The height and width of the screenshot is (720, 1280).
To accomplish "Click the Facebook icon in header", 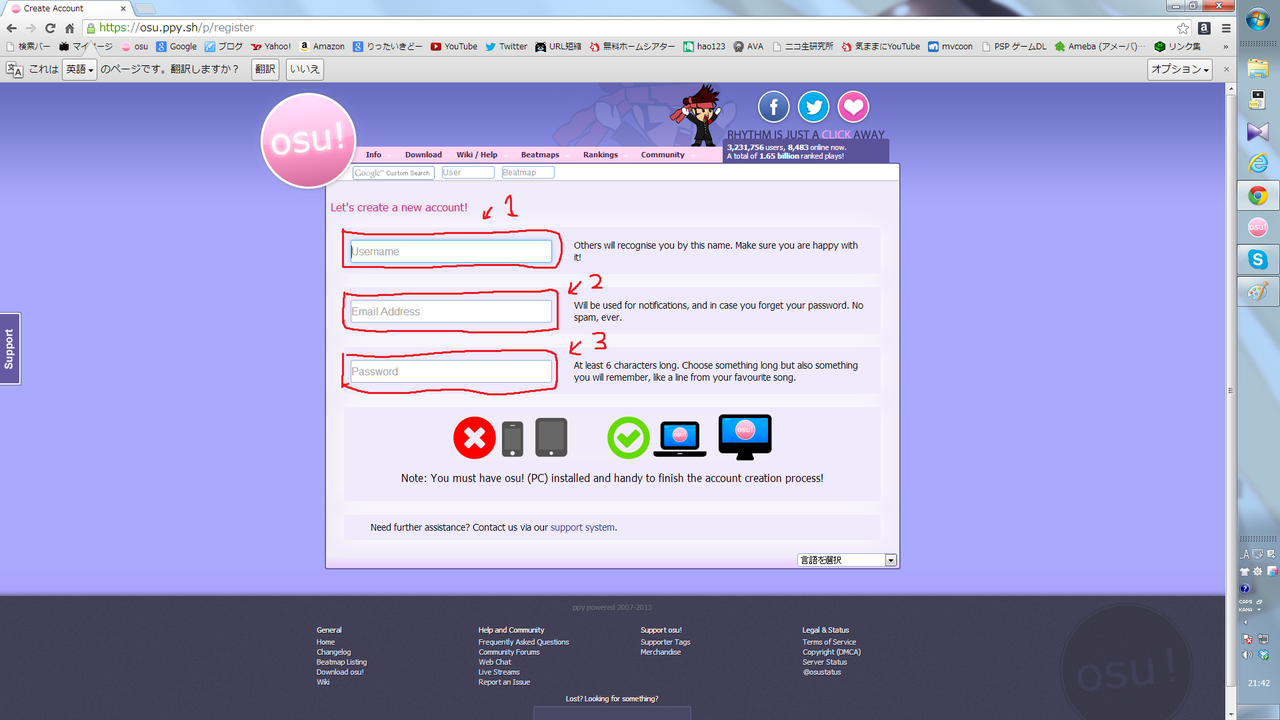I will [773, 106].
